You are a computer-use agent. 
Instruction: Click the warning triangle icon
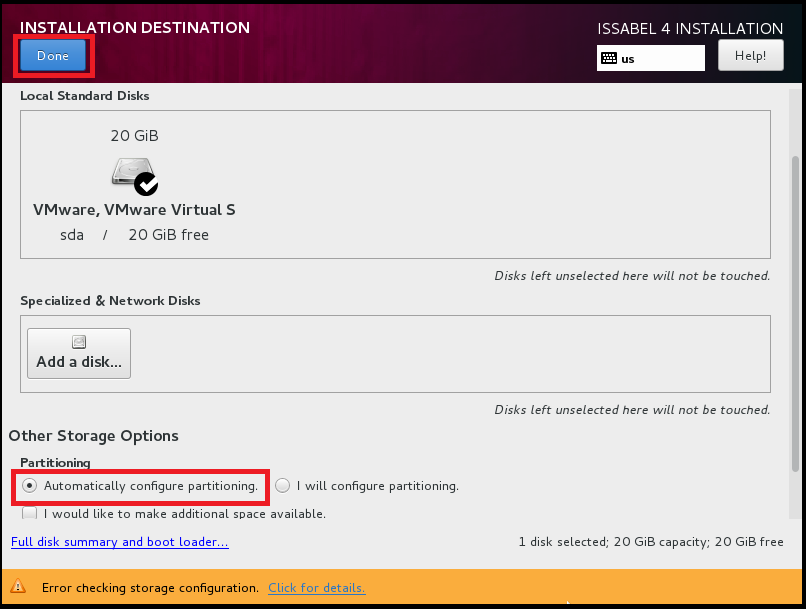[x=18, y=588]
